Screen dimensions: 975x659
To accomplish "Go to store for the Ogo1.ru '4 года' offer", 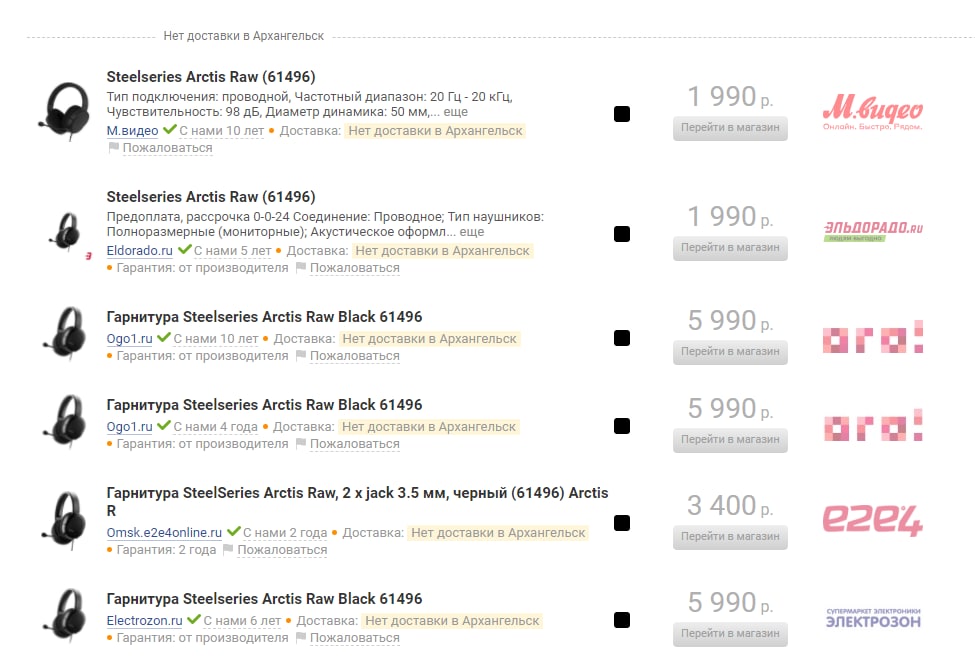I will coord(730,440).
